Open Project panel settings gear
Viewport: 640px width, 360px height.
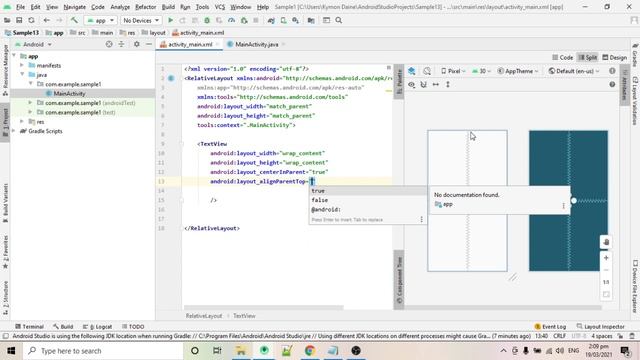[136, 44]
